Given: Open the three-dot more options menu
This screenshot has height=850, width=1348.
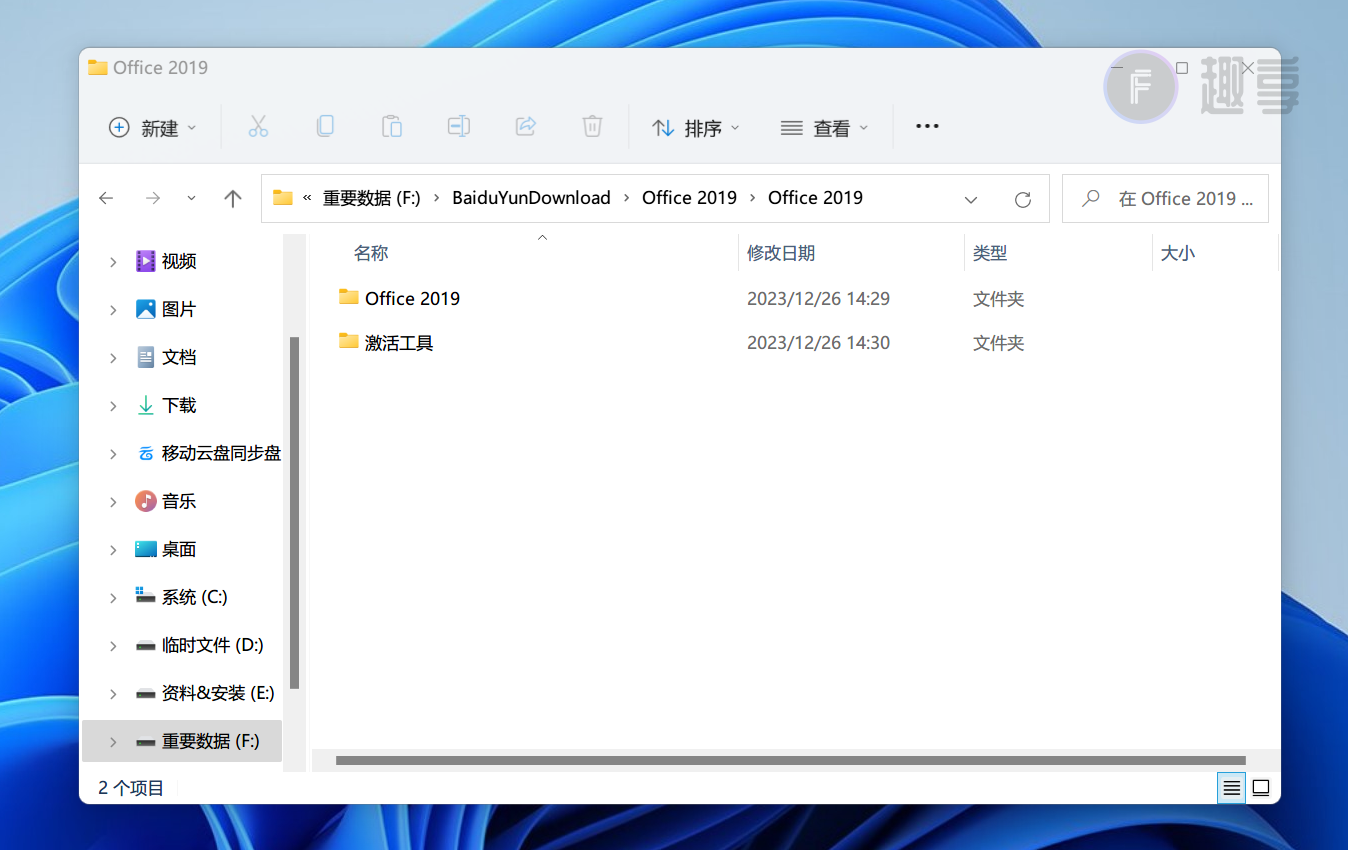Looking at the screenshot, I should (x=927, y=127).
